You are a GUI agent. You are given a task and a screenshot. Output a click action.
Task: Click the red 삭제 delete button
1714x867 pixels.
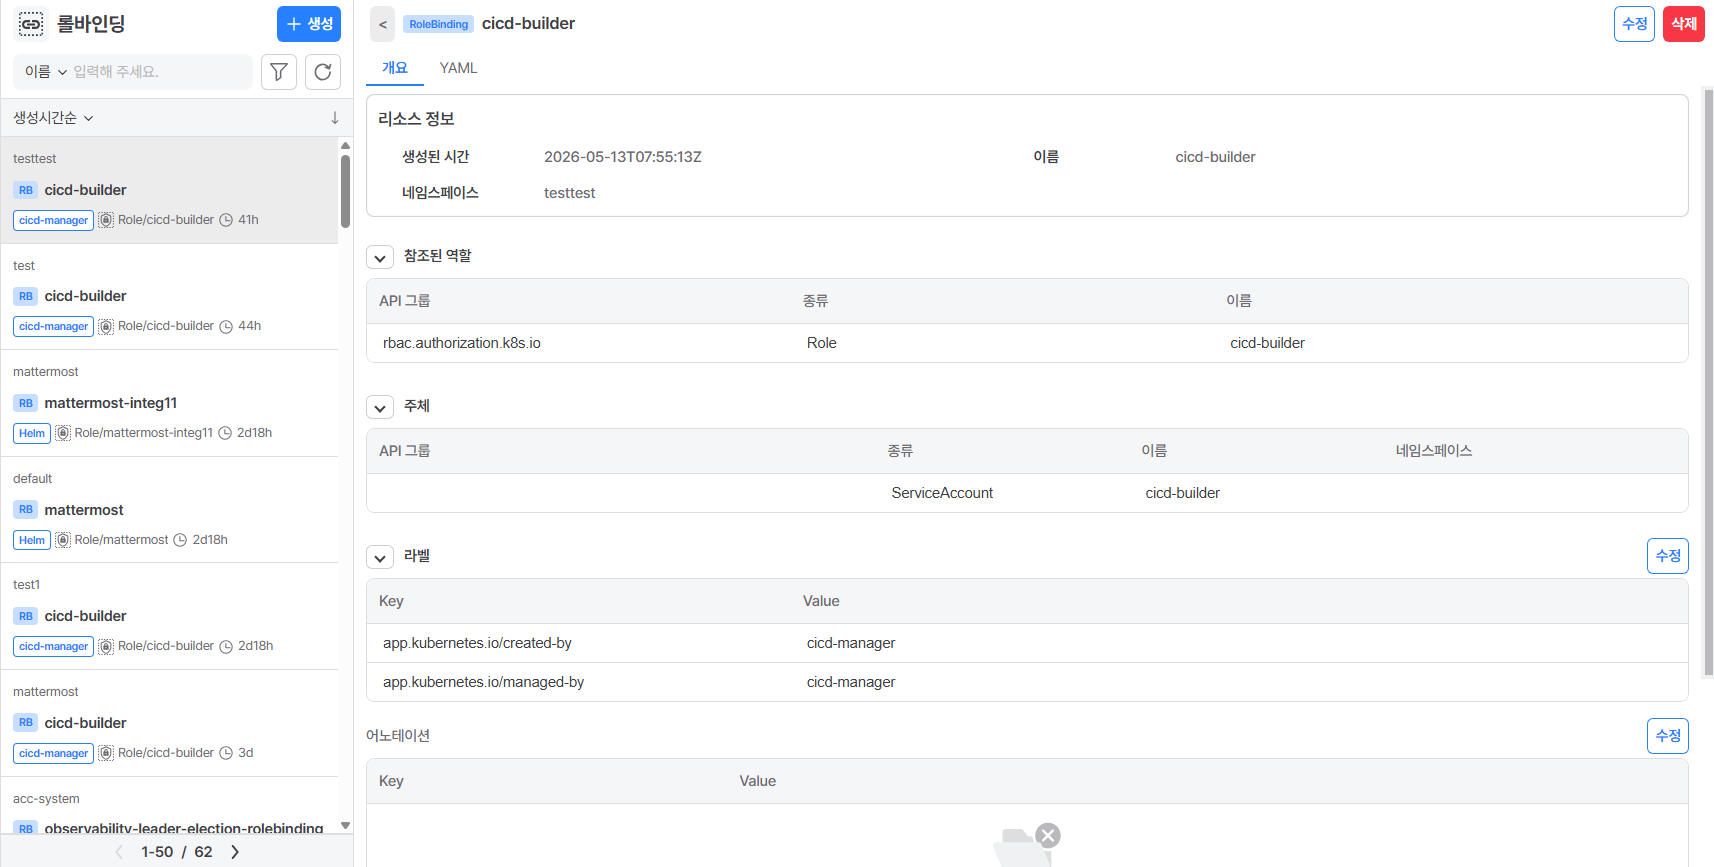[x=1684, y=24]
